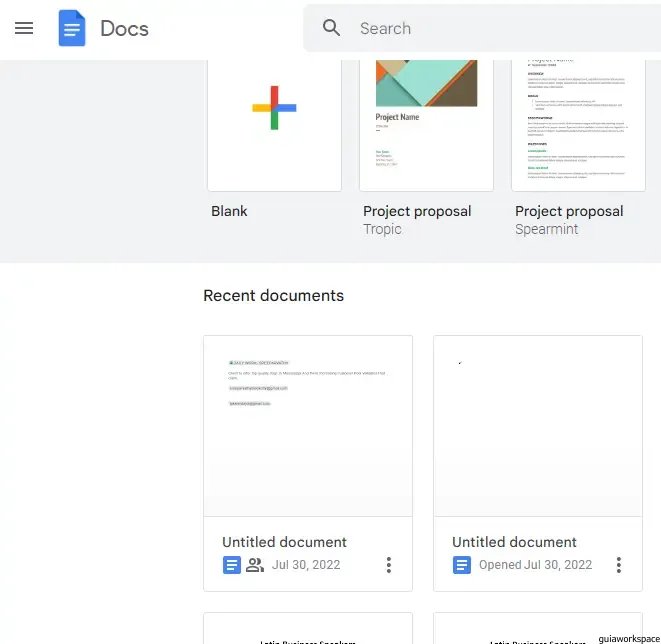This screenshot has width=661, height=644.
Task: Click Project proposal label above Spearmint
Action: pos(569,211)
